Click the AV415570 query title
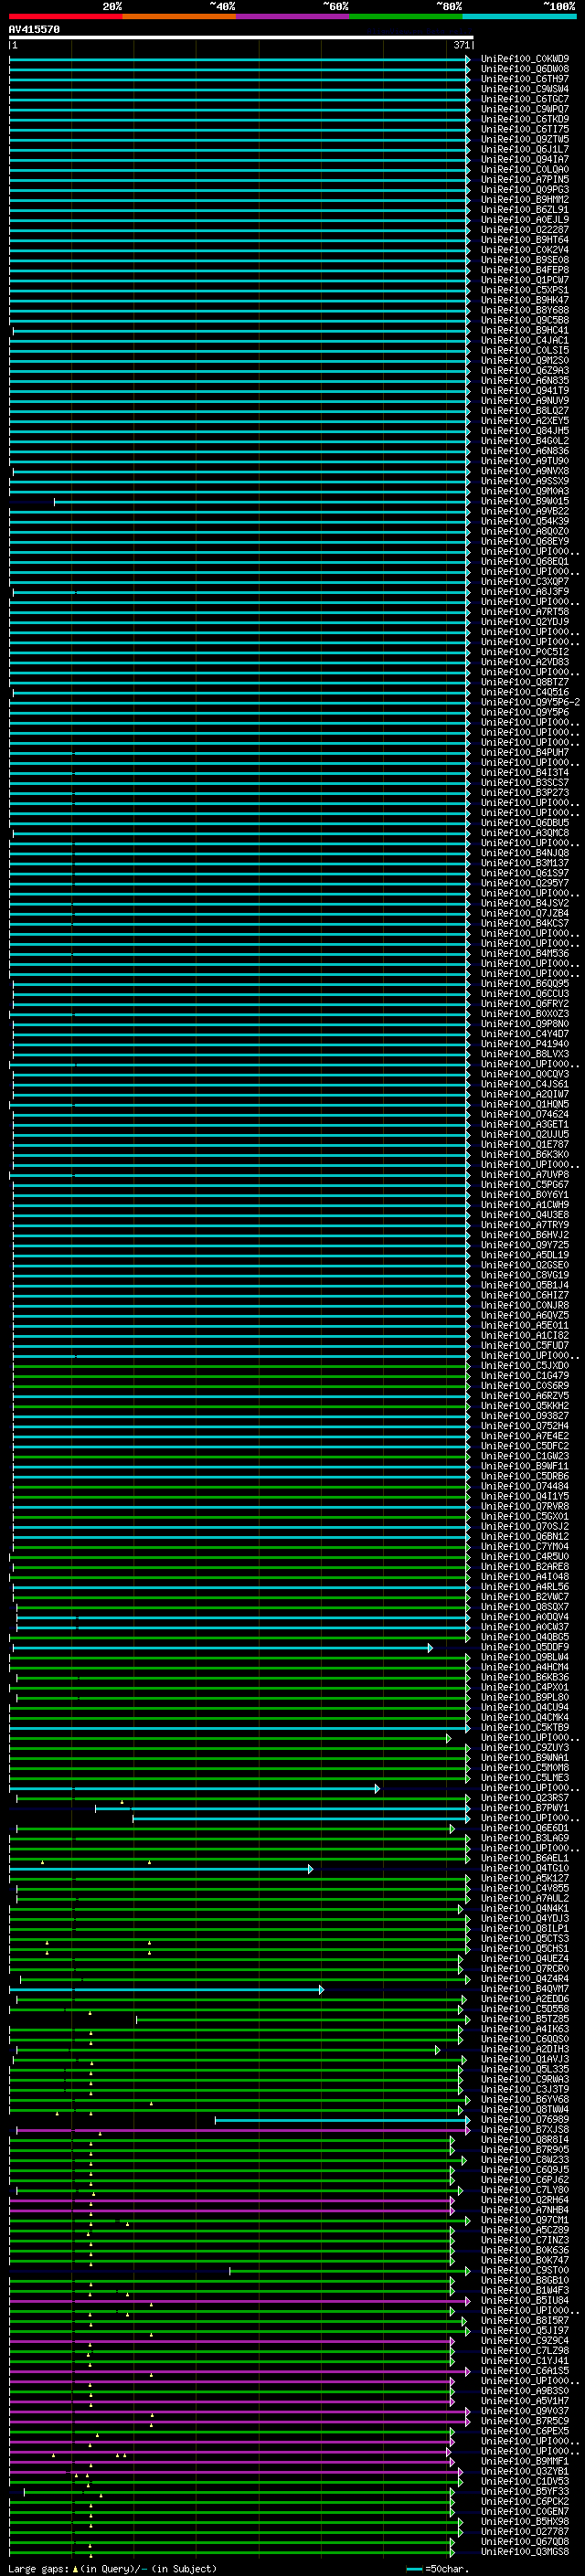The width and height of the screenshot is (585, 2576). (x=34, y=30)
